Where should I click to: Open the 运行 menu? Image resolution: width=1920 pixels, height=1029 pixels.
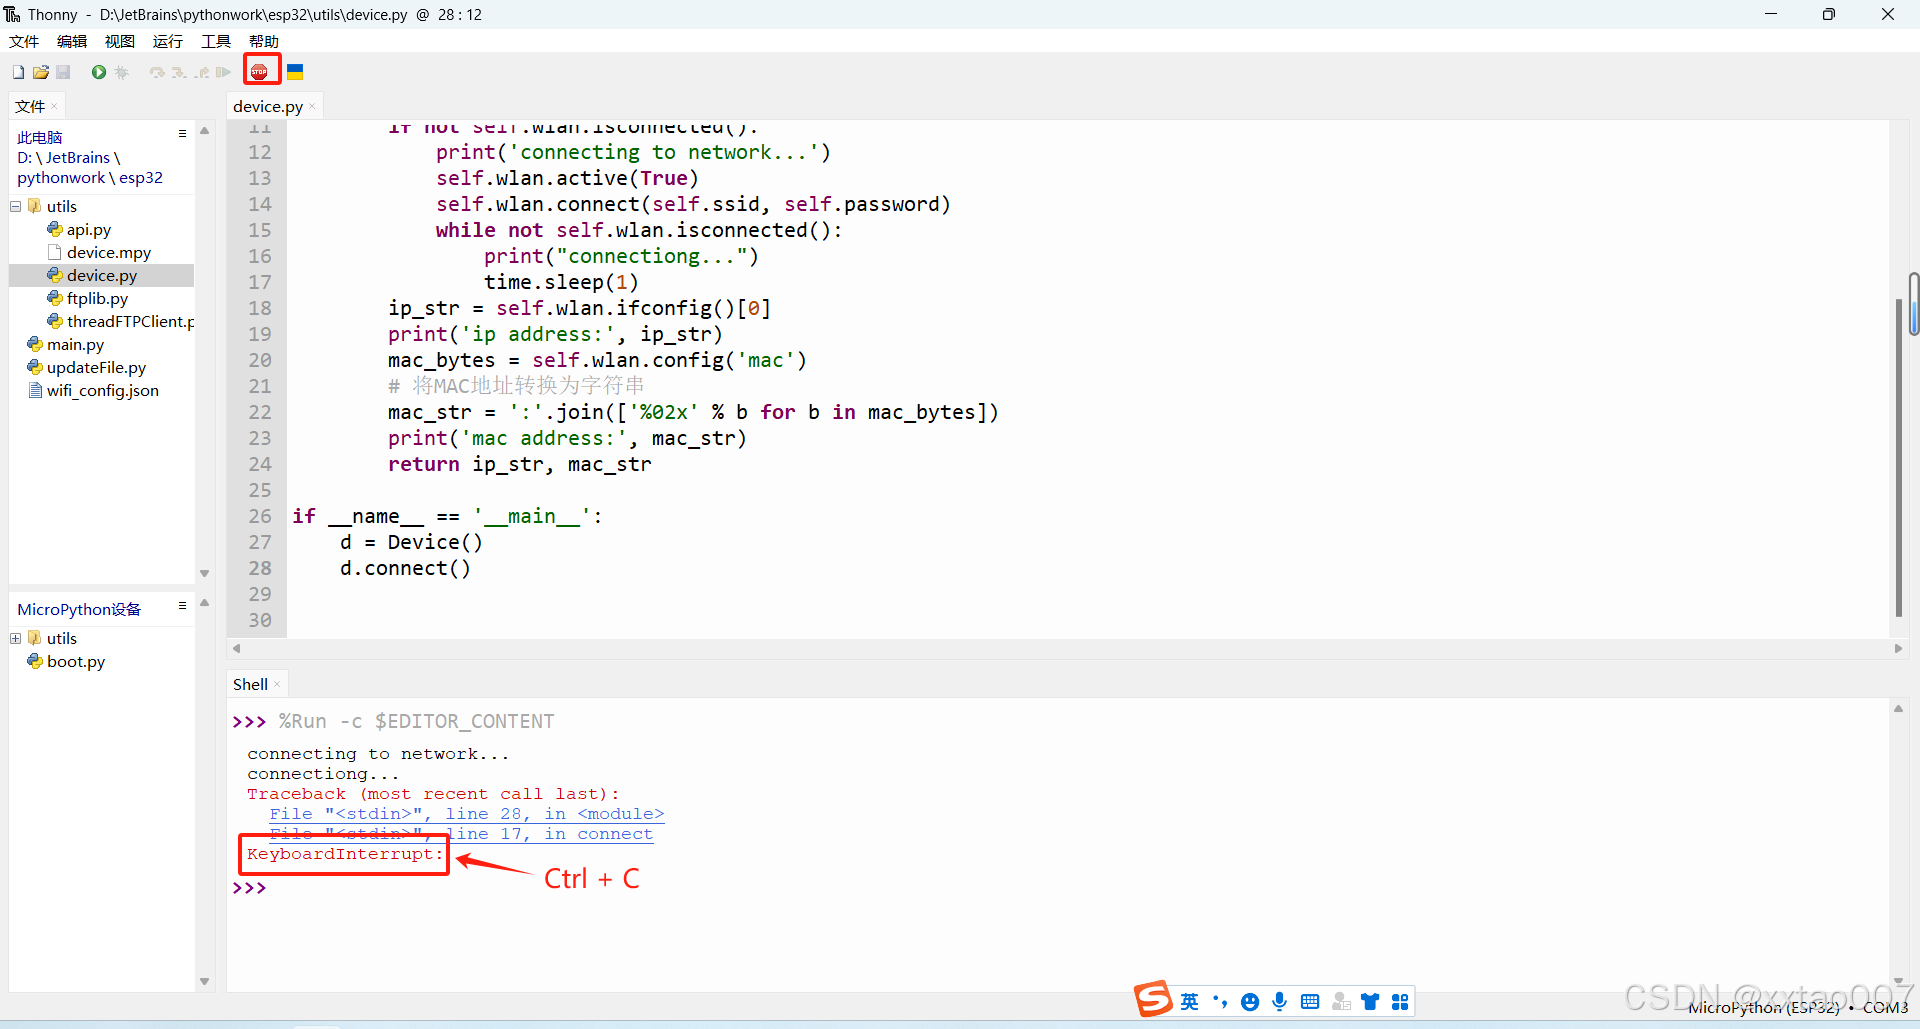[x=167, y=41]
